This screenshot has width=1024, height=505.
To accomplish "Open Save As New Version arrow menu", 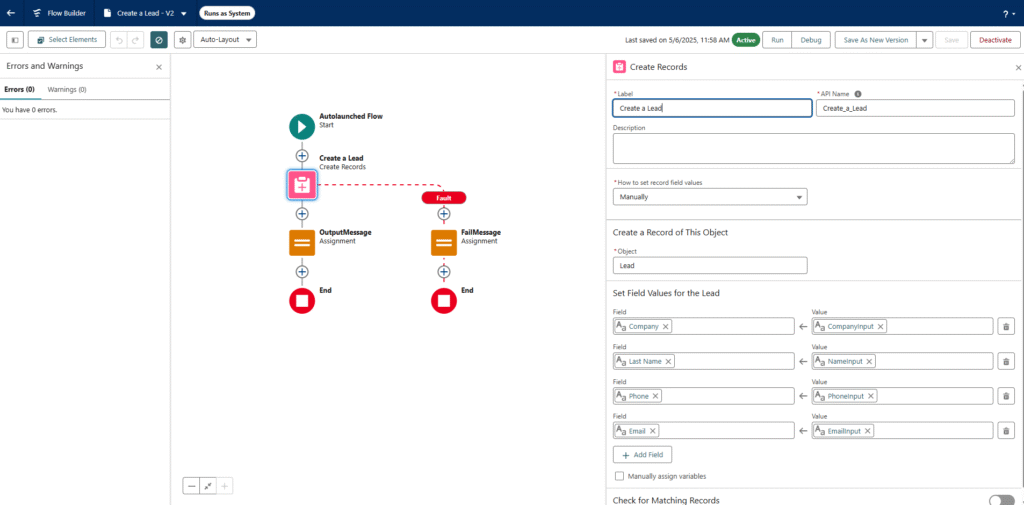I will coord(925,39).
